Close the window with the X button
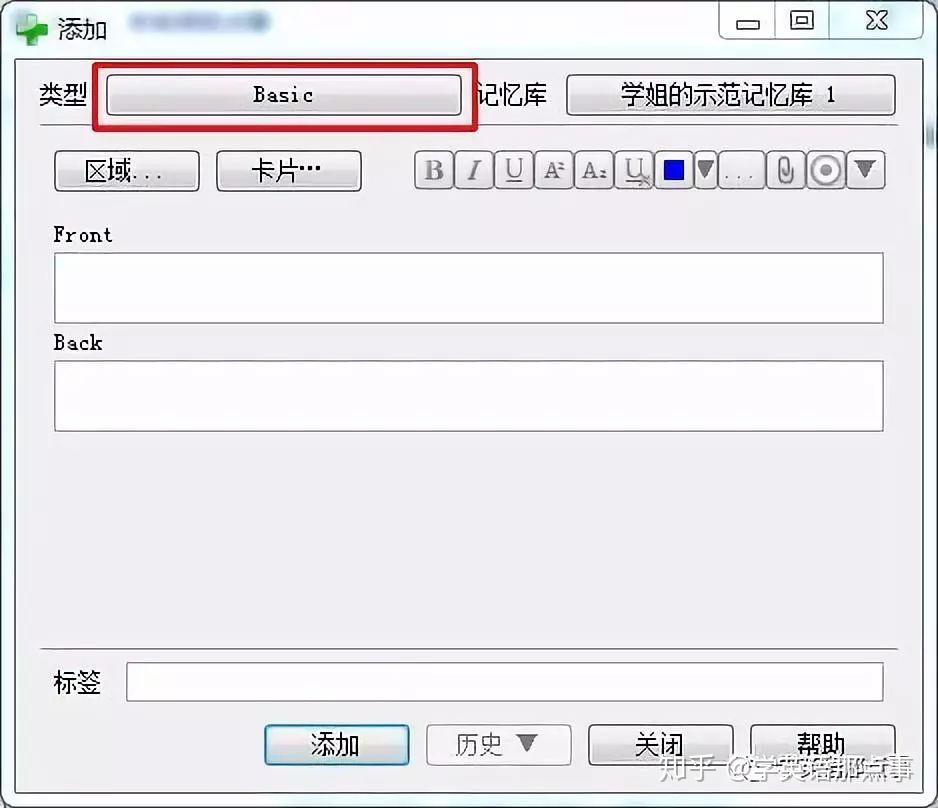The width and height of the screenshot is (938, 808). coord(876,22)
